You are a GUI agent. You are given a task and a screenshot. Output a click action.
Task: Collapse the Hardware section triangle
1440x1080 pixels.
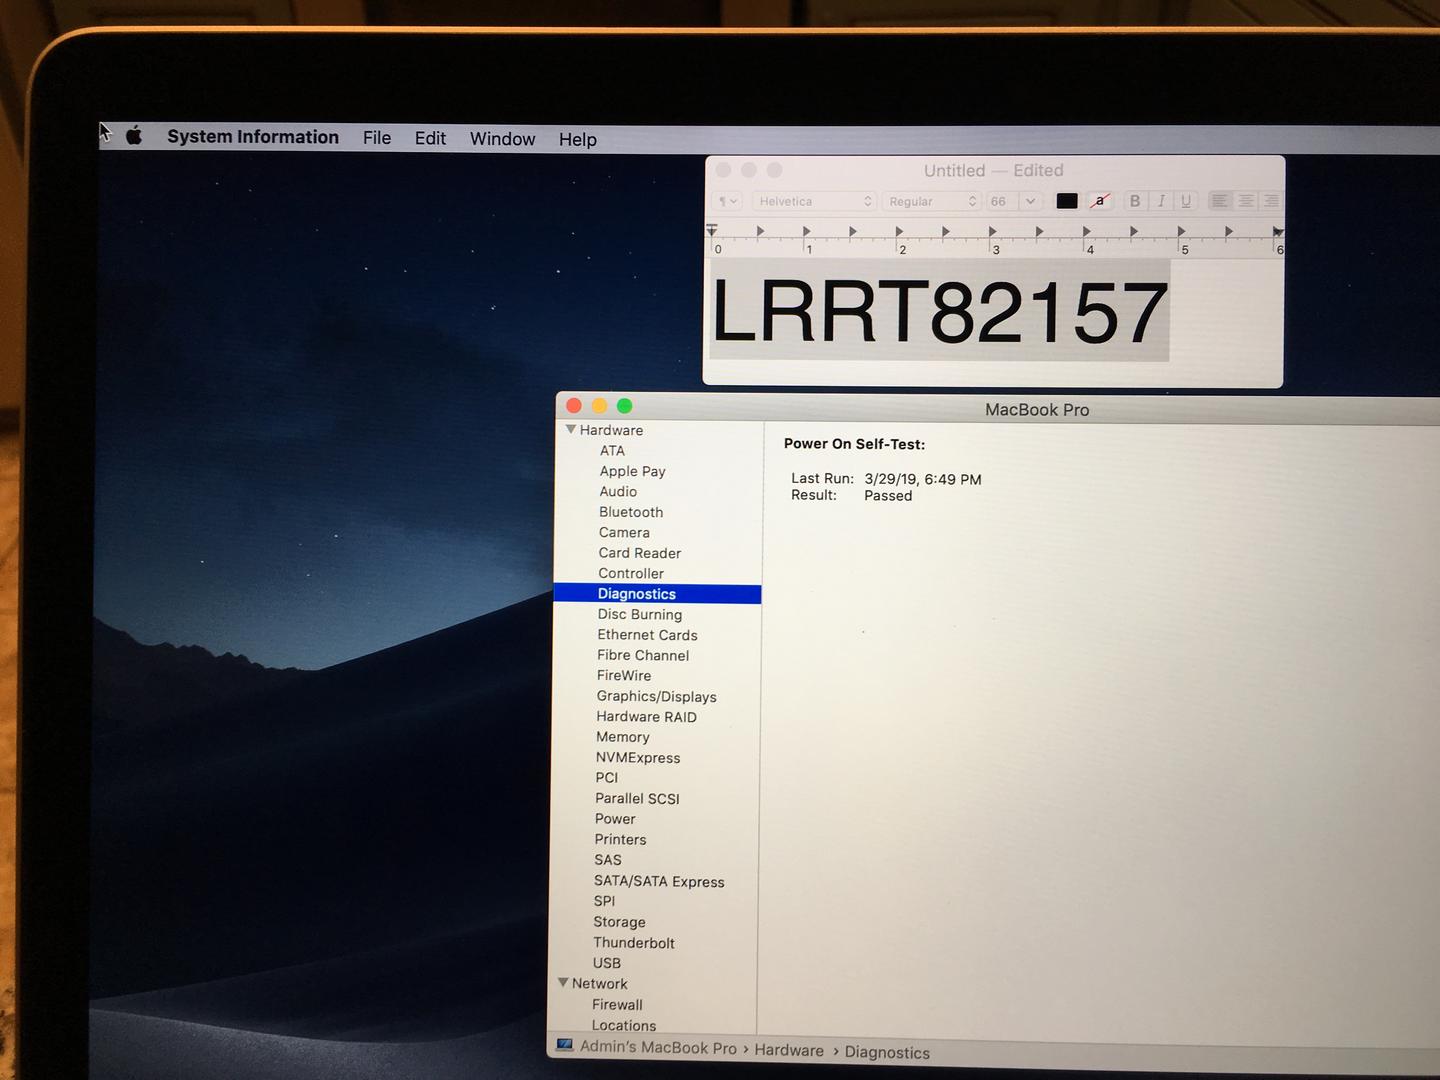pos(571,429)
